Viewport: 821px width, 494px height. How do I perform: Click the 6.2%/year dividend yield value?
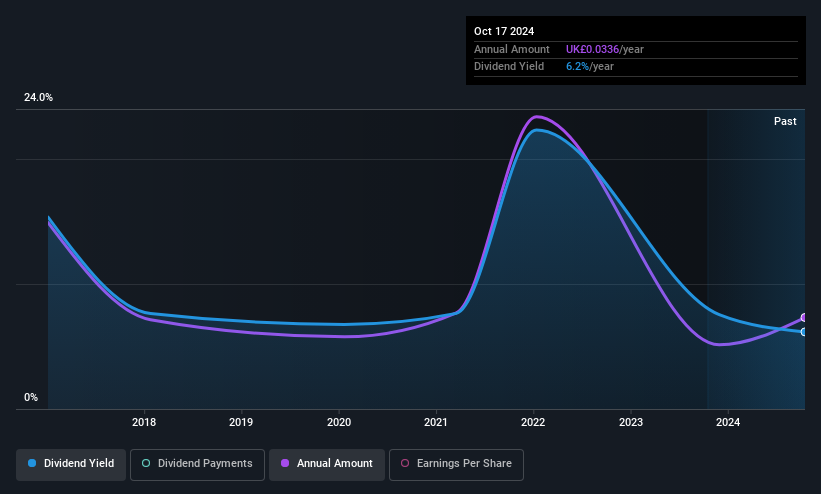590,67
